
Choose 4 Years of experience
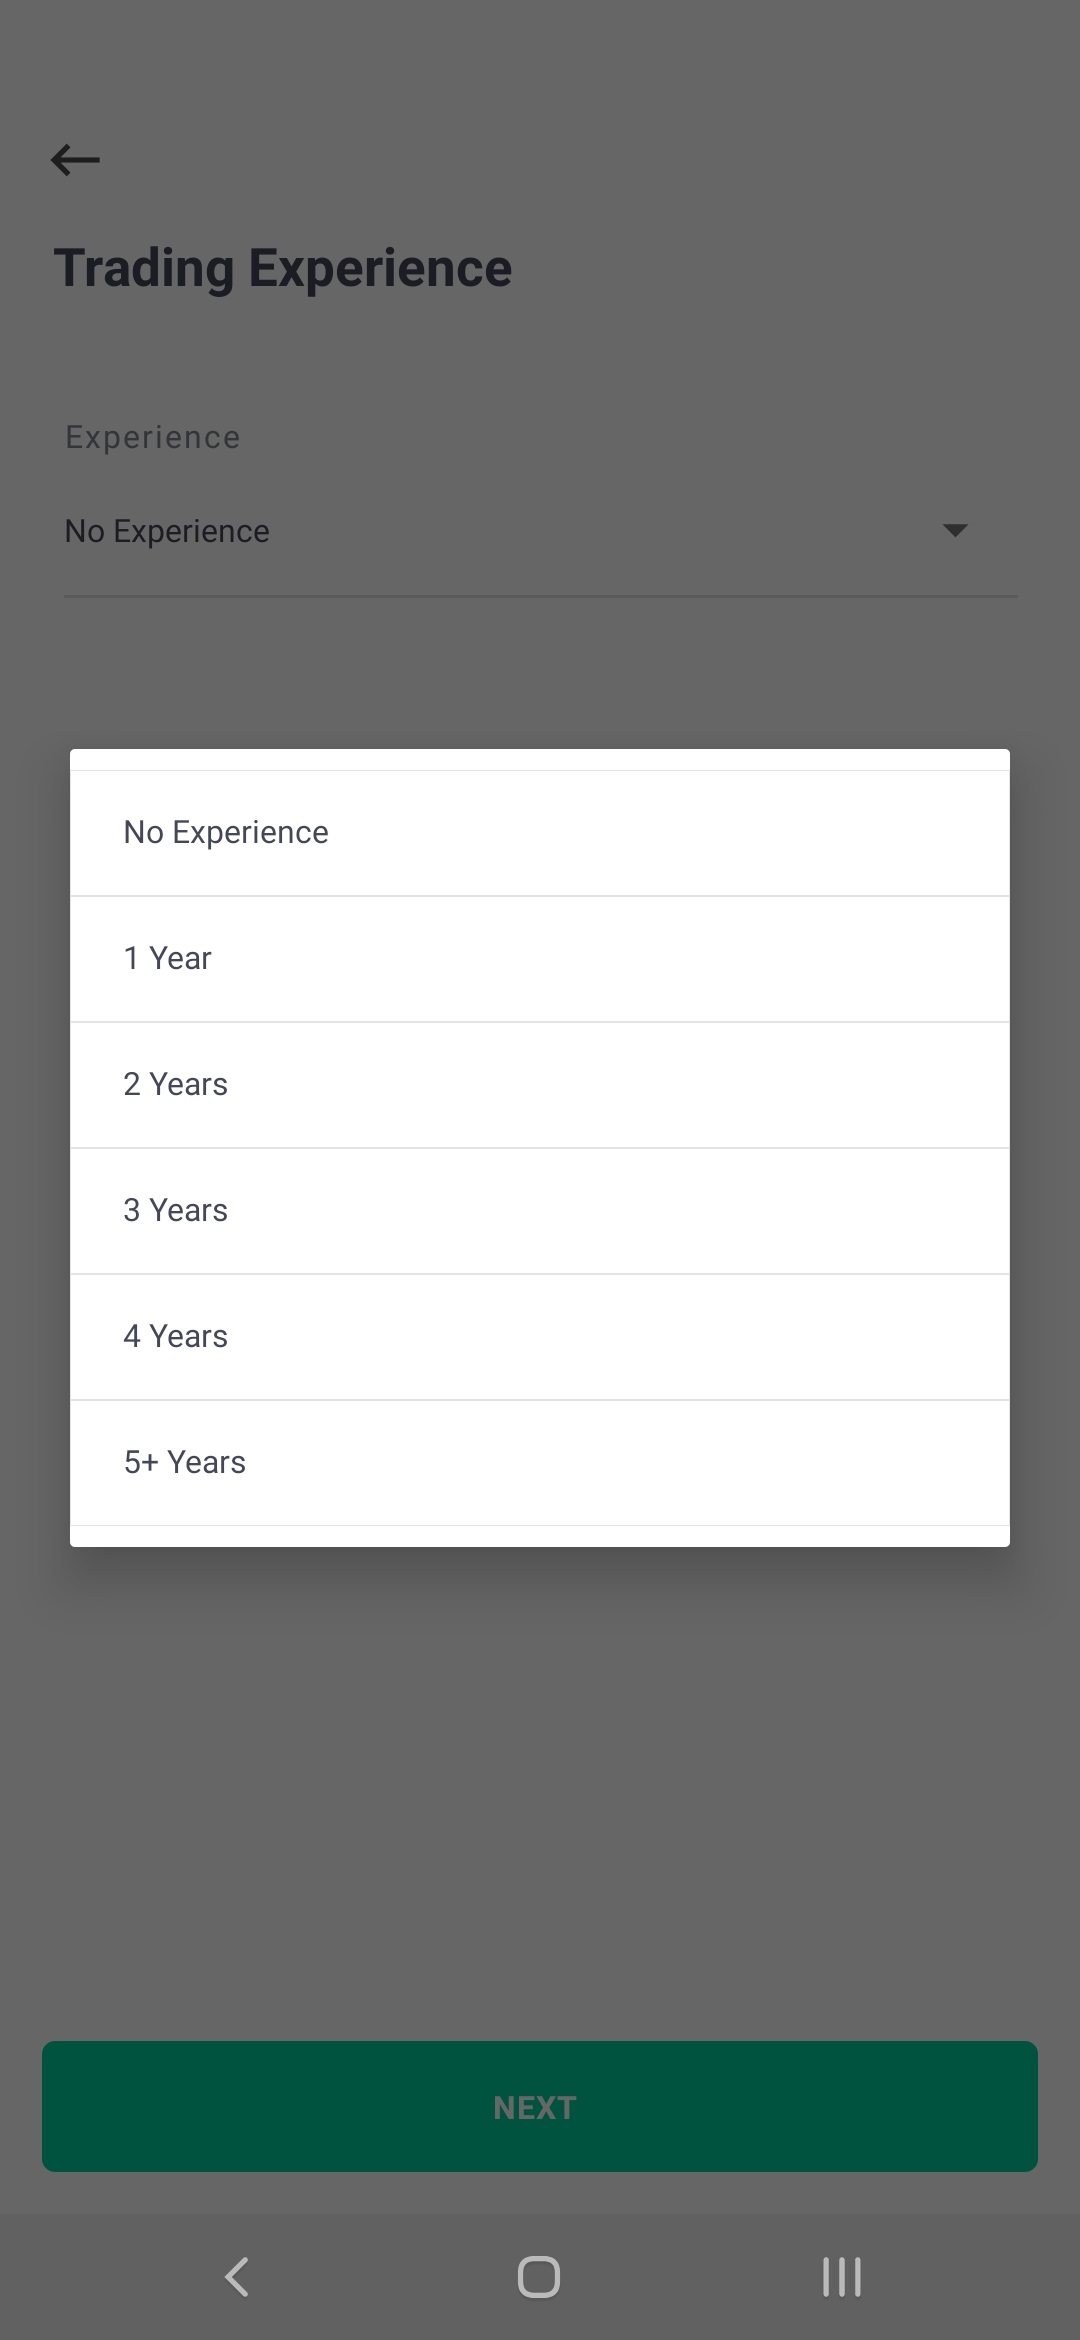pos(540,1337)
